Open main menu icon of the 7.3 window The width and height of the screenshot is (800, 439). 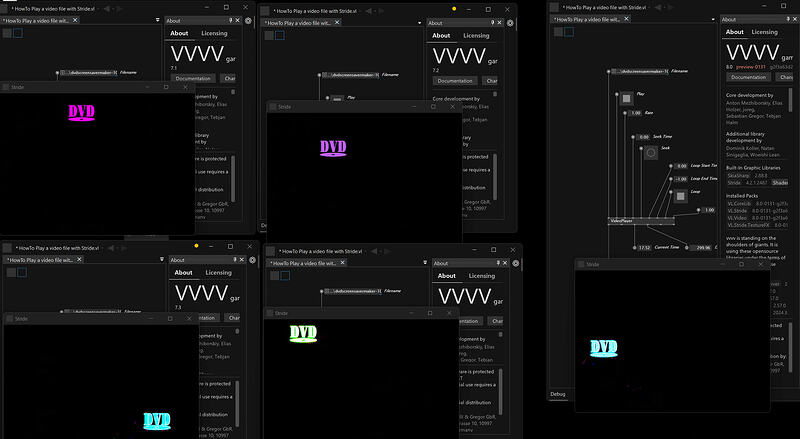(x=7, y=248)
